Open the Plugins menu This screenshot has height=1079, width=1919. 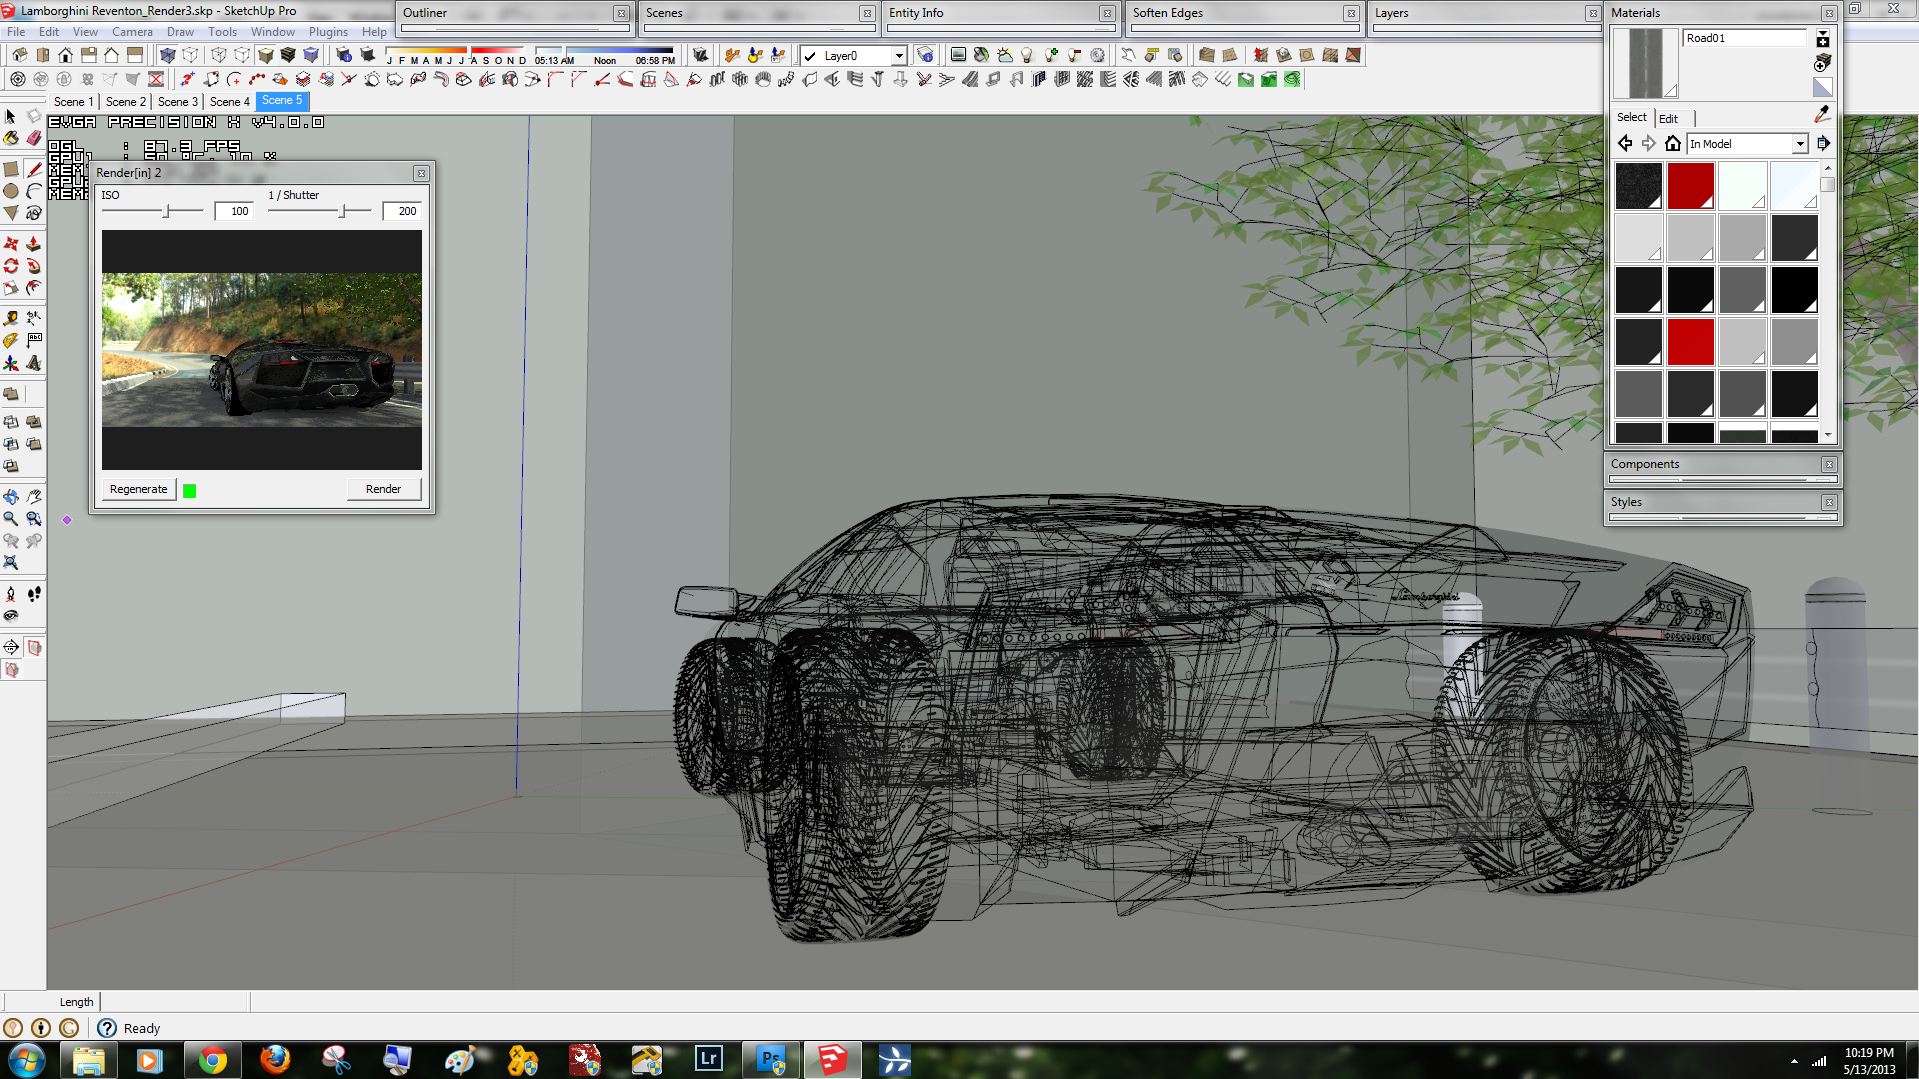(x=328, y=32)
